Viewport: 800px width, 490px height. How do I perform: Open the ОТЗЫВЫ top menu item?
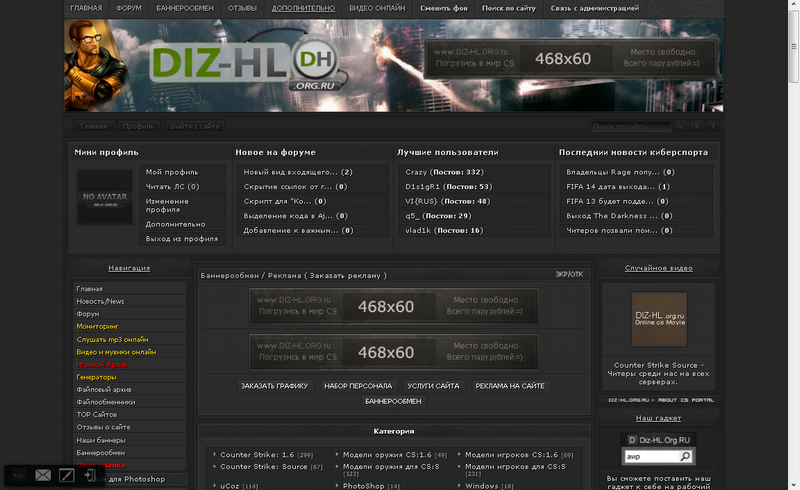(x=242, y=8)
